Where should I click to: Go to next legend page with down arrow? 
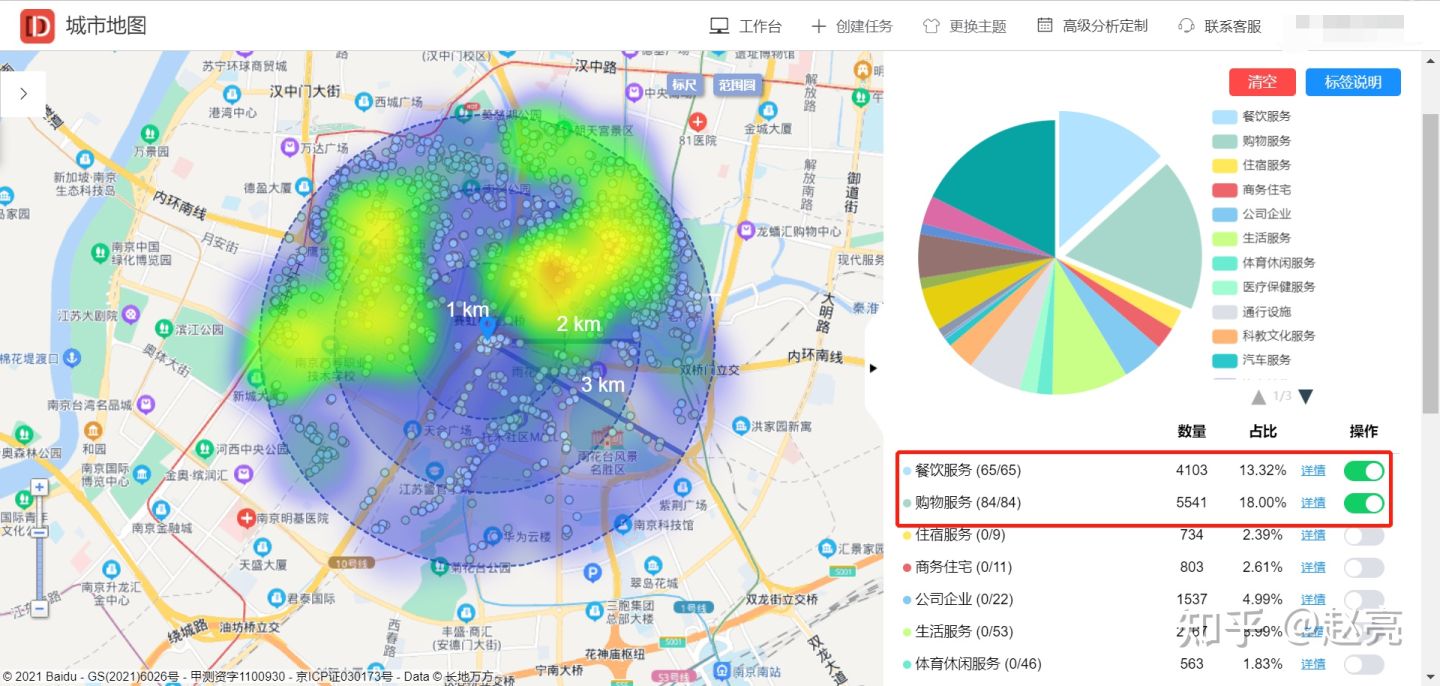pyautogui.click(x=1305, y=397)
